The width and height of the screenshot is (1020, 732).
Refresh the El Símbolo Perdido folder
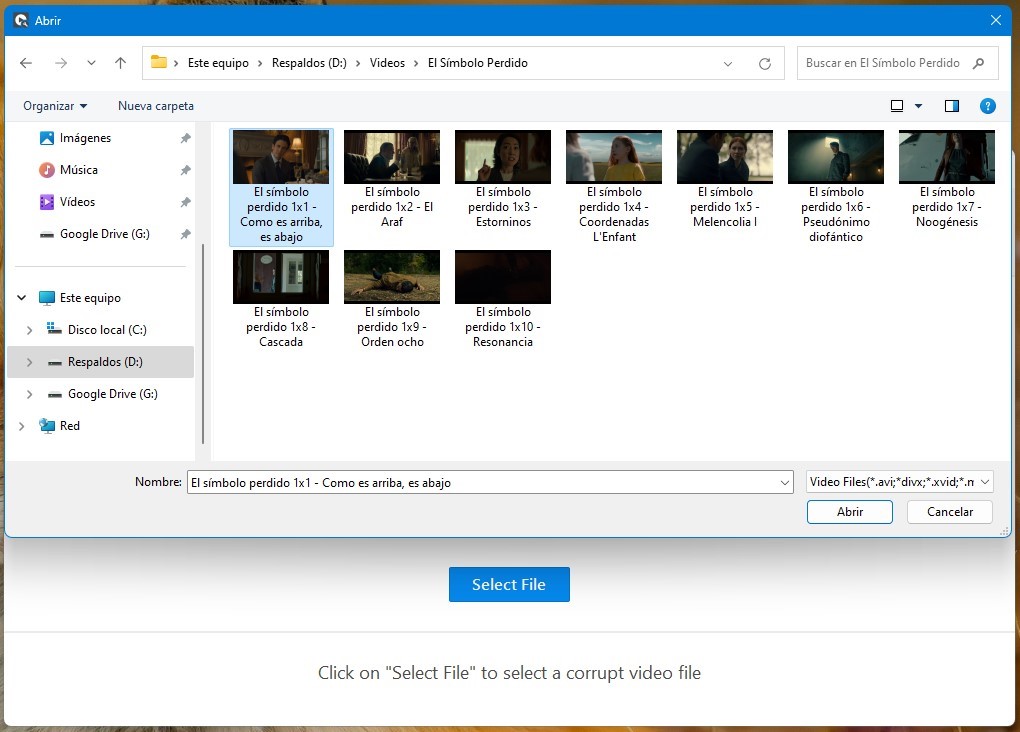click(x=765, y=63)
